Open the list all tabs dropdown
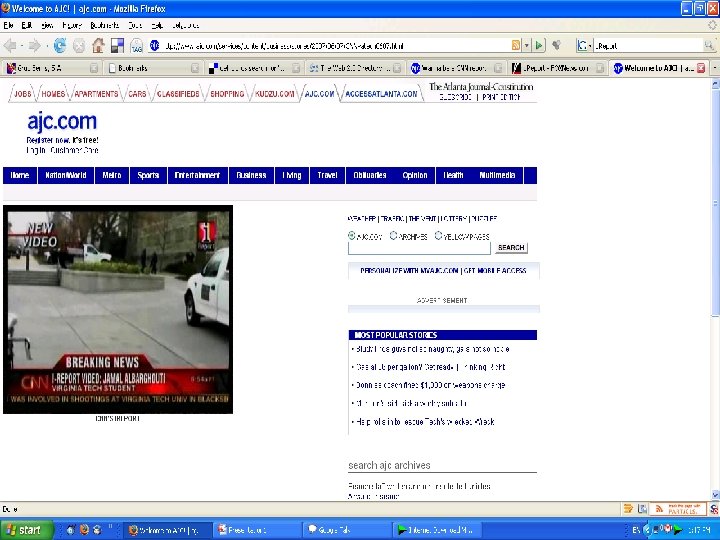The height and width of the screenshot is (540, 720). (x=715, y=68)
